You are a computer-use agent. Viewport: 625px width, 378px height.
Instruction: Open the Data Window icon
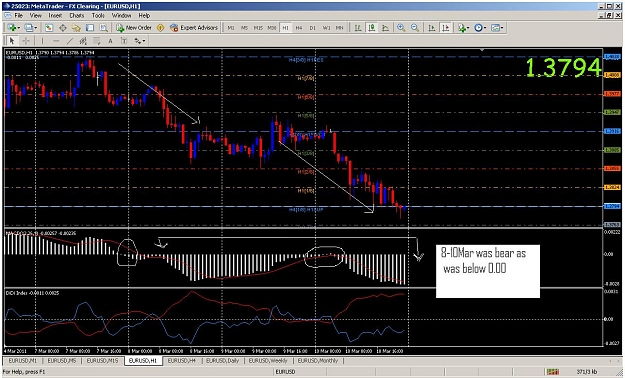(63, 28)
